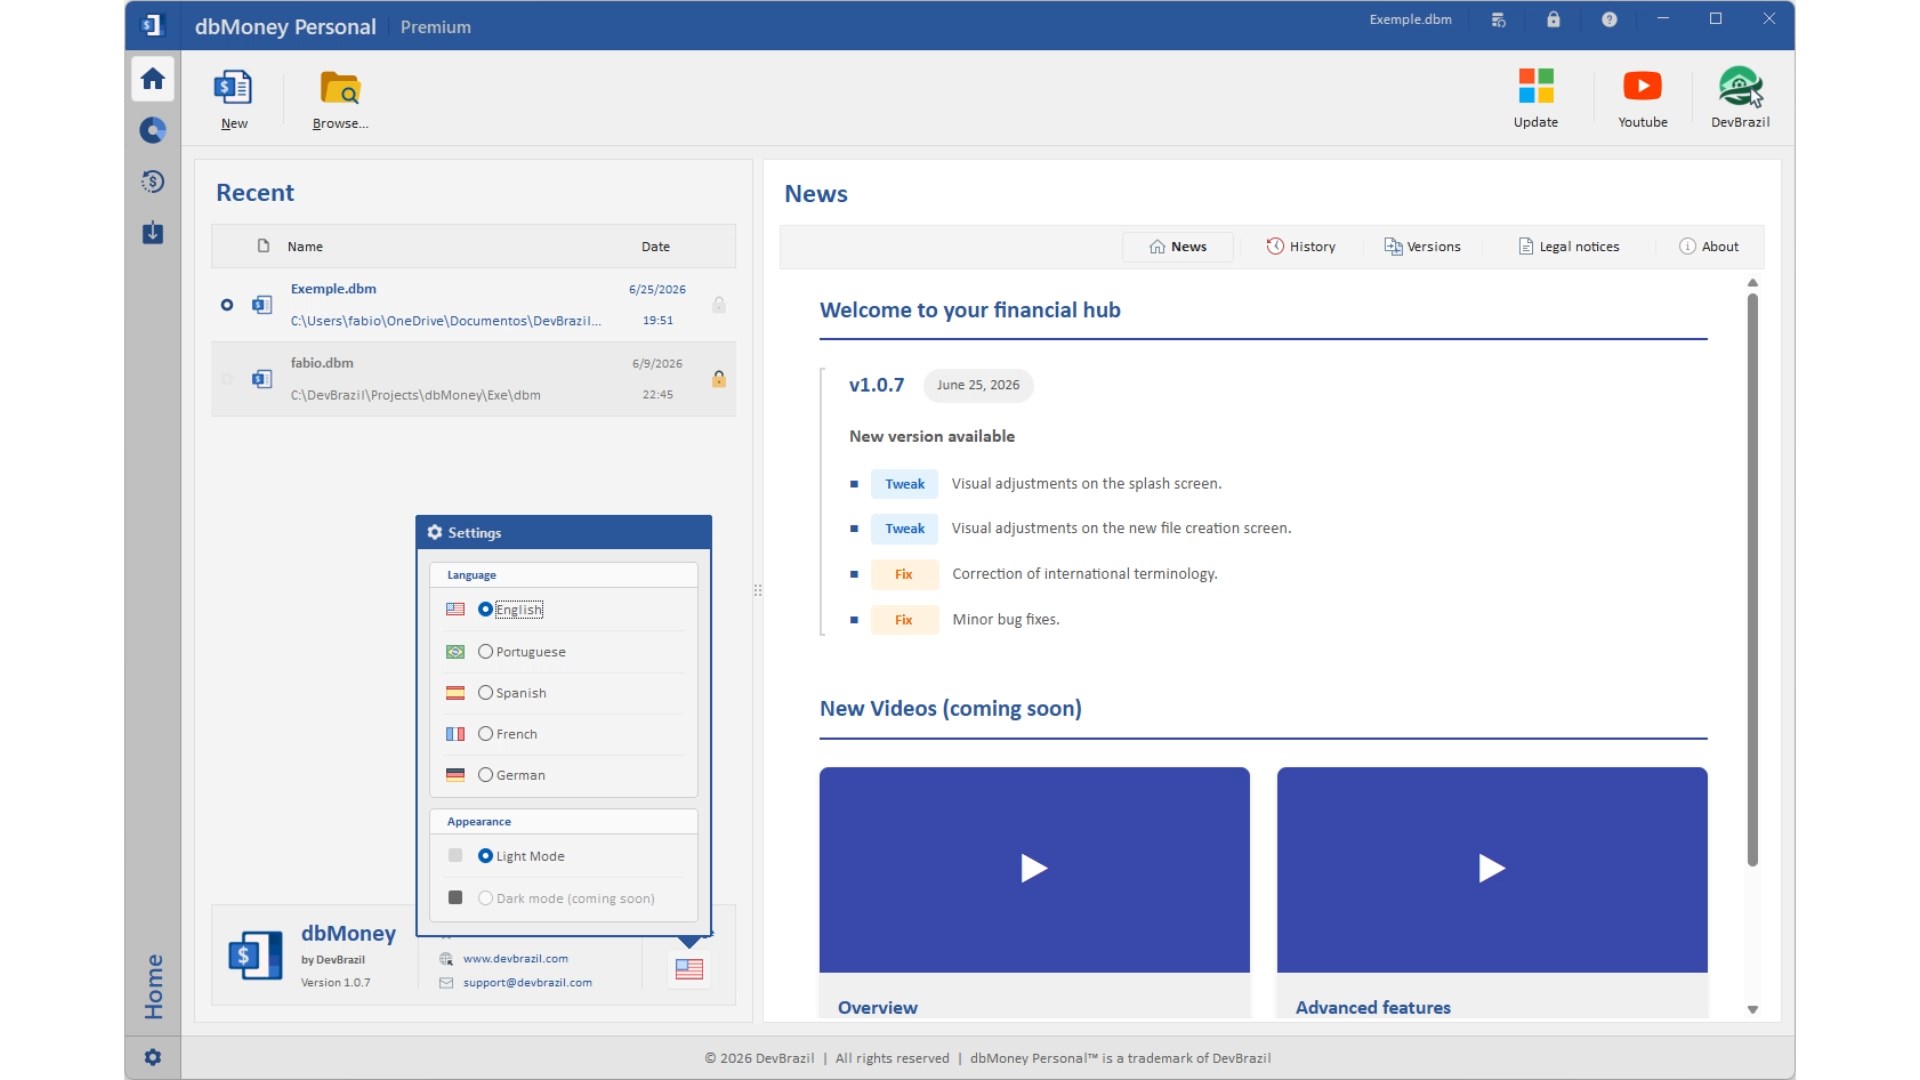Create a New file from the toolbar
The width and height of the screenshot is (1920, 1080).
point(233,99)
